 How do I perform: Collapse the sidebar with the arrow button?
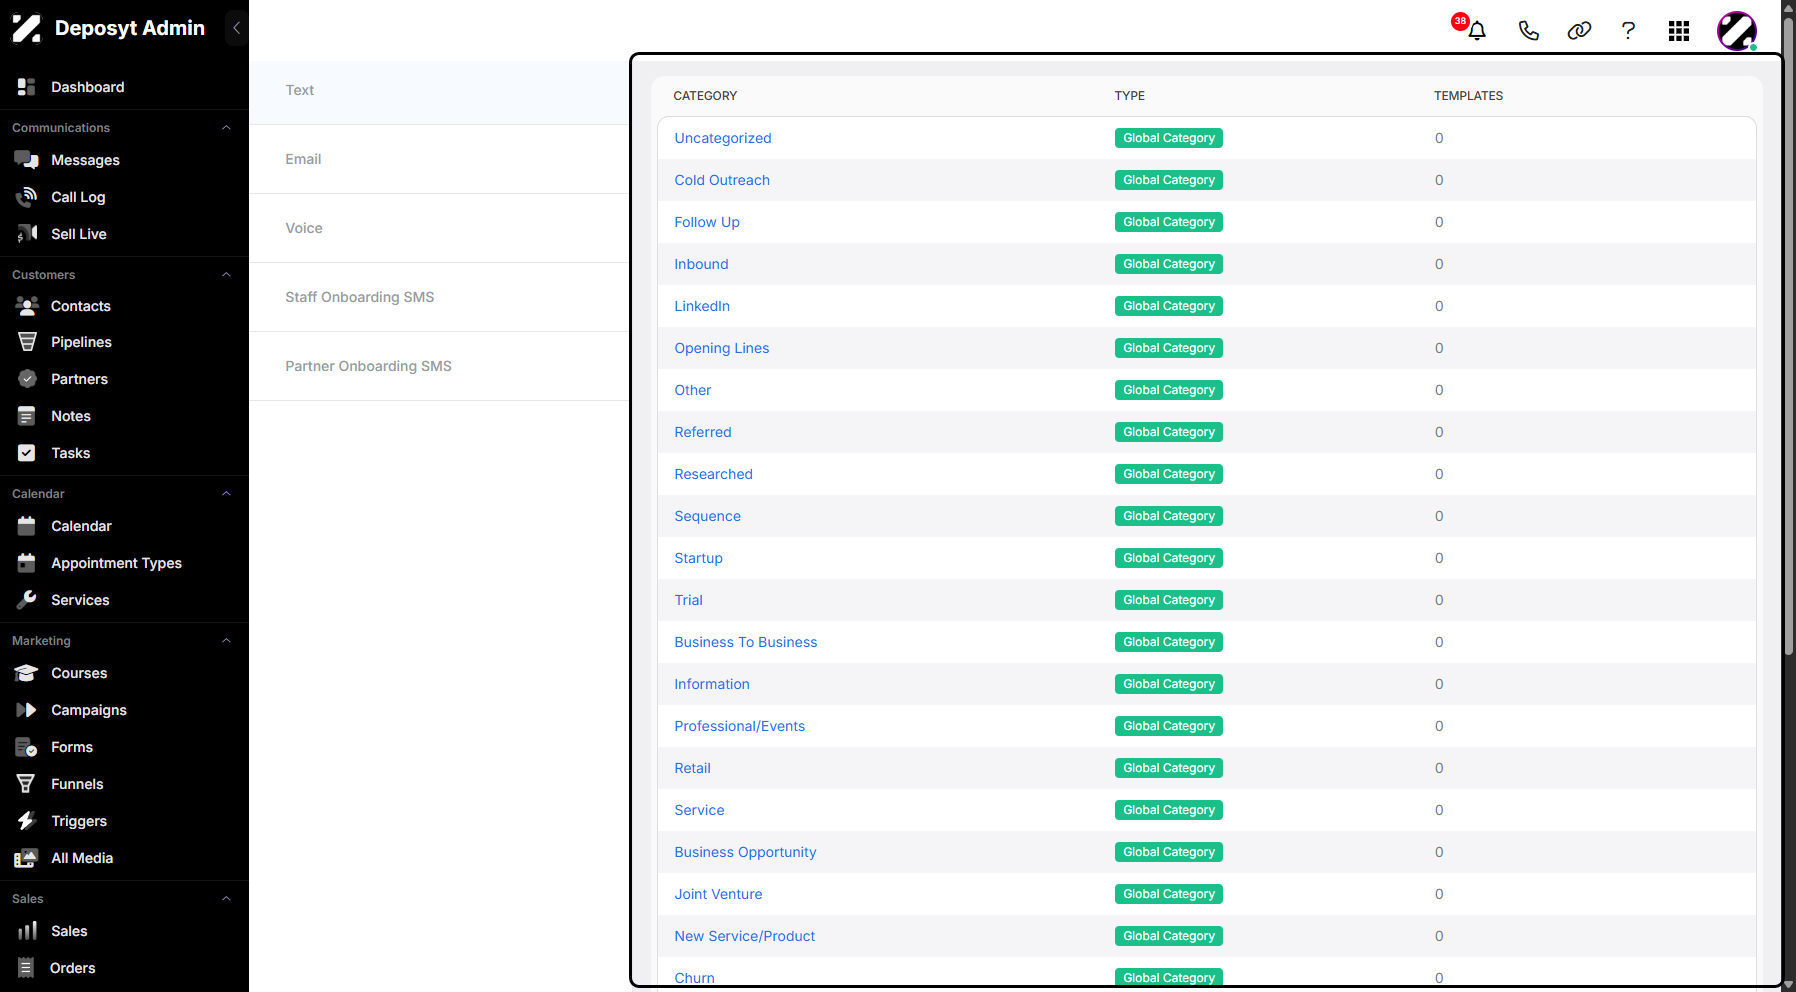tap(236, 28)
